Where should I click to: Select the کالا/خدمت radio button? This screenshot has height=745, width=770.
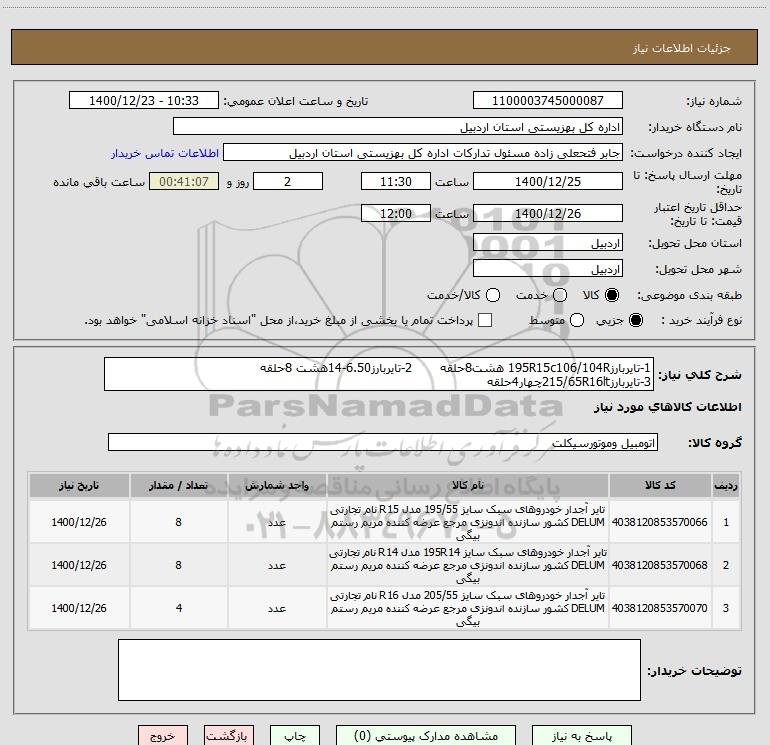tap(493, 295)
